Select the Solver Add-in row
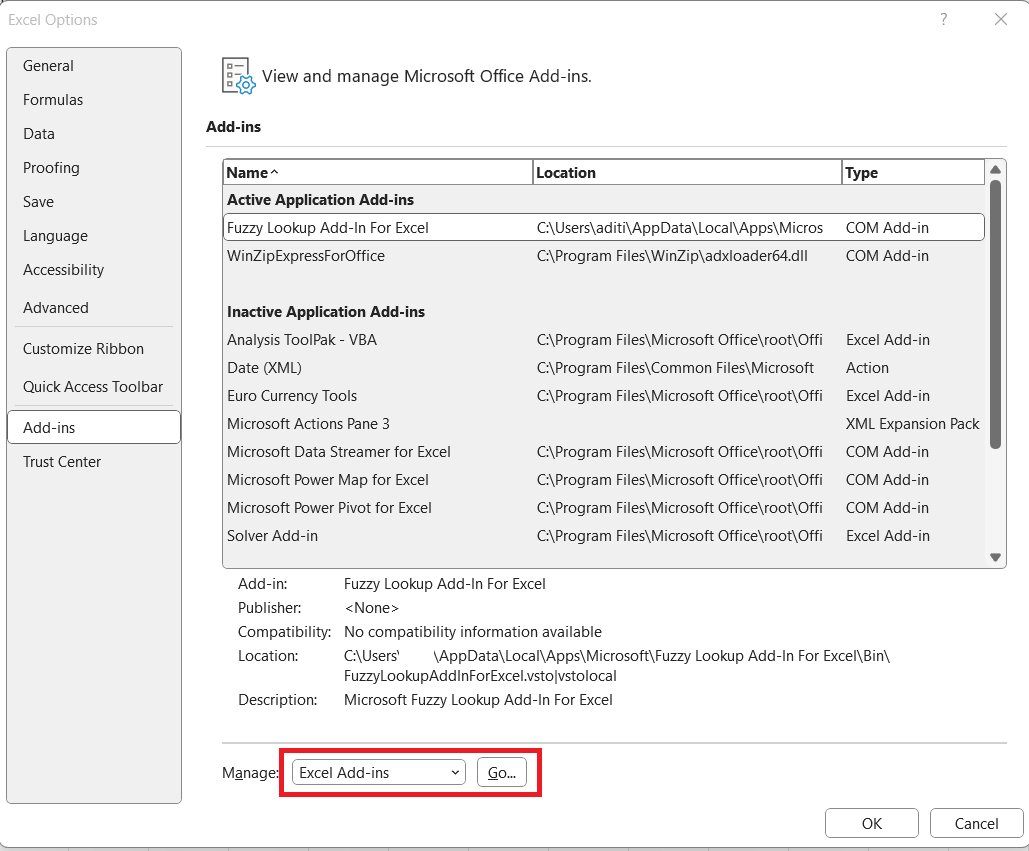The width and height of the screenshot is (1029, 851). click(x=604, y=536)
